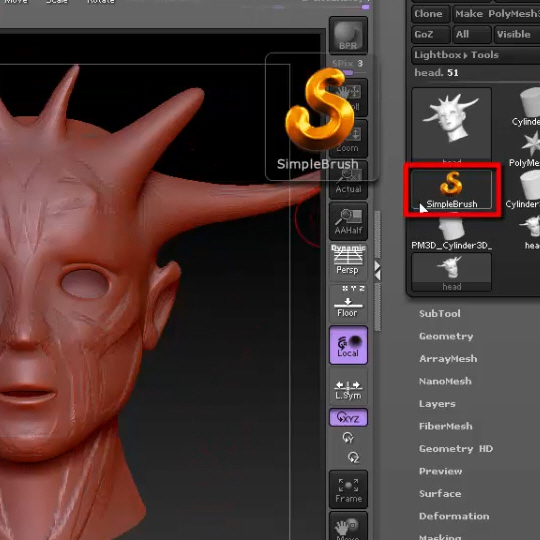Image resolution: width=540 pixels, height=540 pixels.
Task: Toggle Persp perspective mode
Action: pos(348,263)
